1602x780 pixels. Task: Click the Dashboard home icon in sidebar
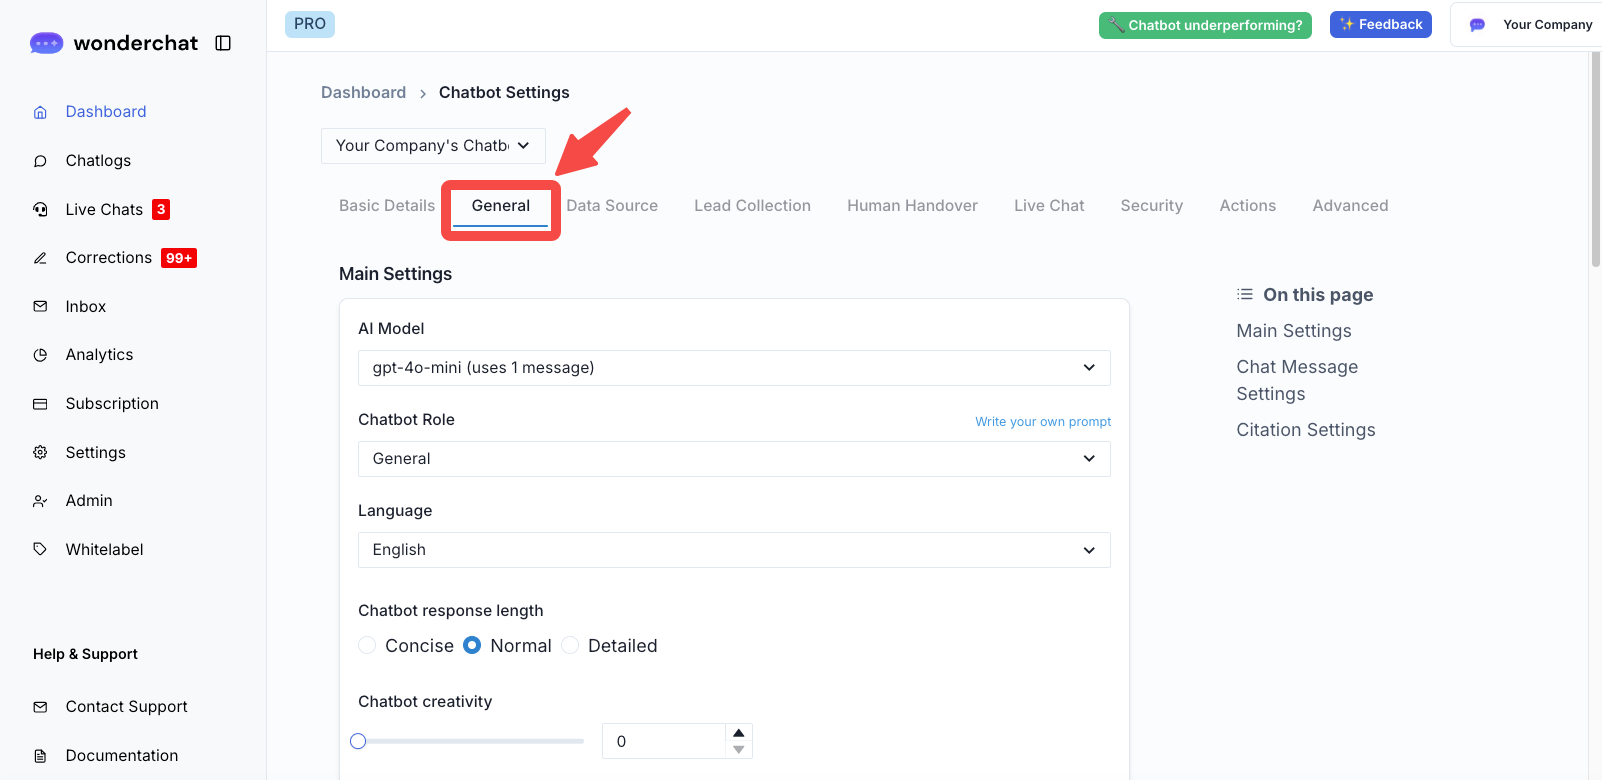[x=40, y=112]
